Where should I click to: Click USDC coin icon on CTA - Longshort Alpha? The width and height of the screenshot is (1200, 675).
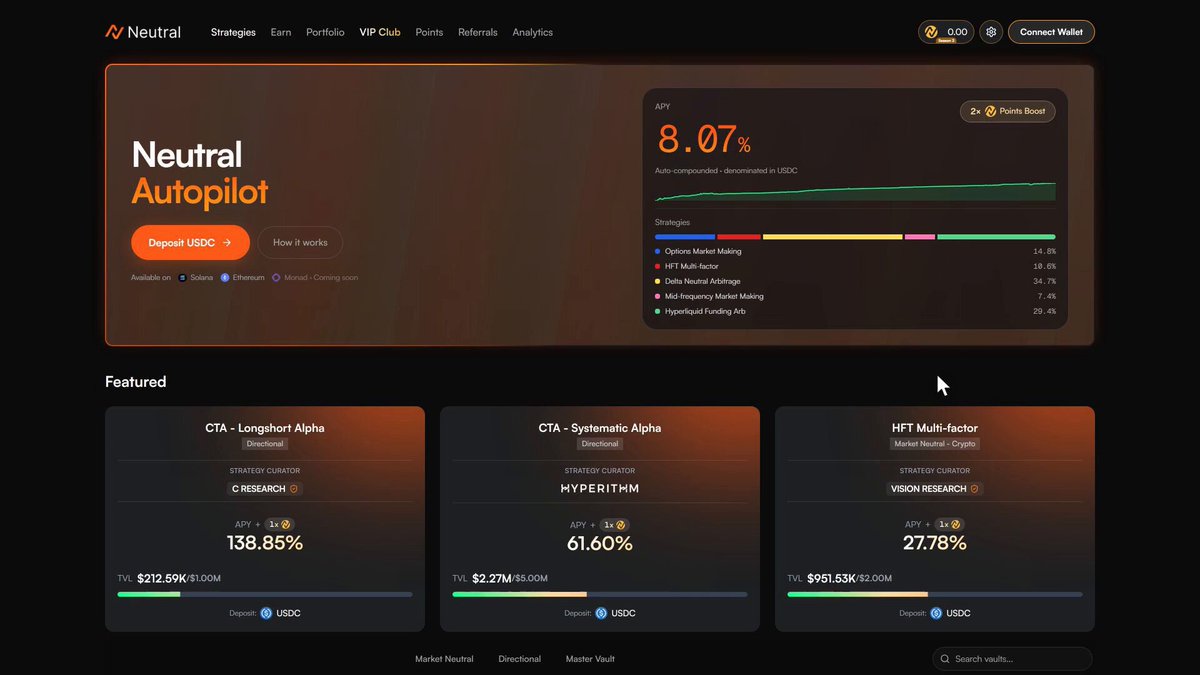266,613
